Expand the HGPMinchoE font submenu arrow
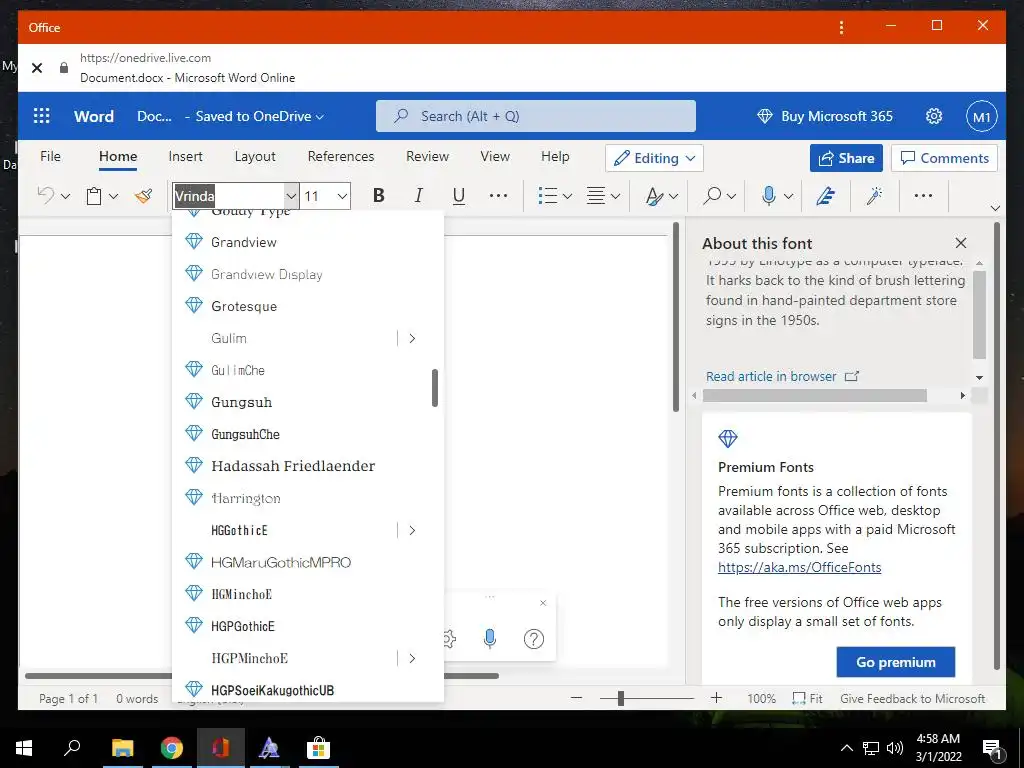Viewport: 1024px width, 768px height. tap(412, 658)
